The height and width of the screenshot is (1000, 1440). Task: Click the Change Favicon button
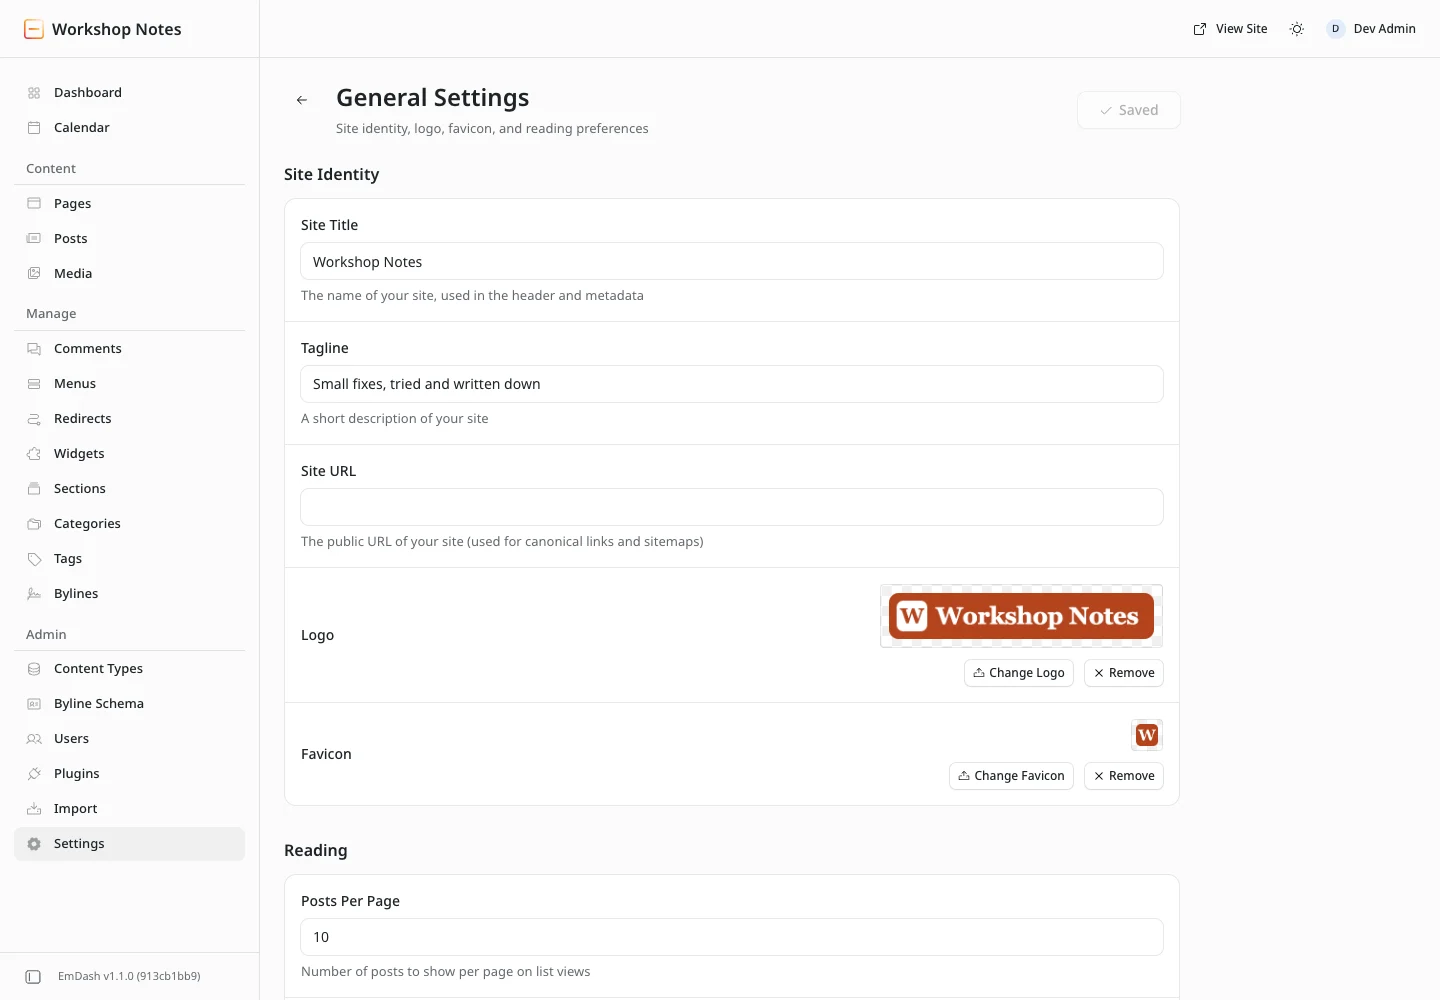pos(1011,776)
